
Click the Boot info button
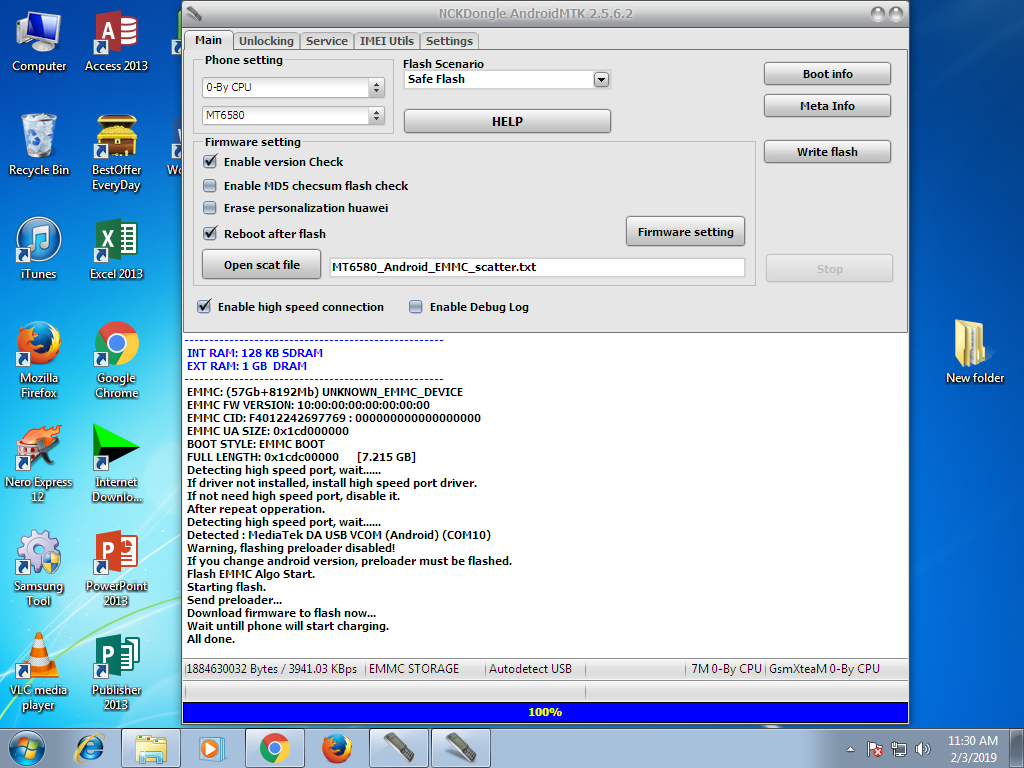click(x=827, y=74)
